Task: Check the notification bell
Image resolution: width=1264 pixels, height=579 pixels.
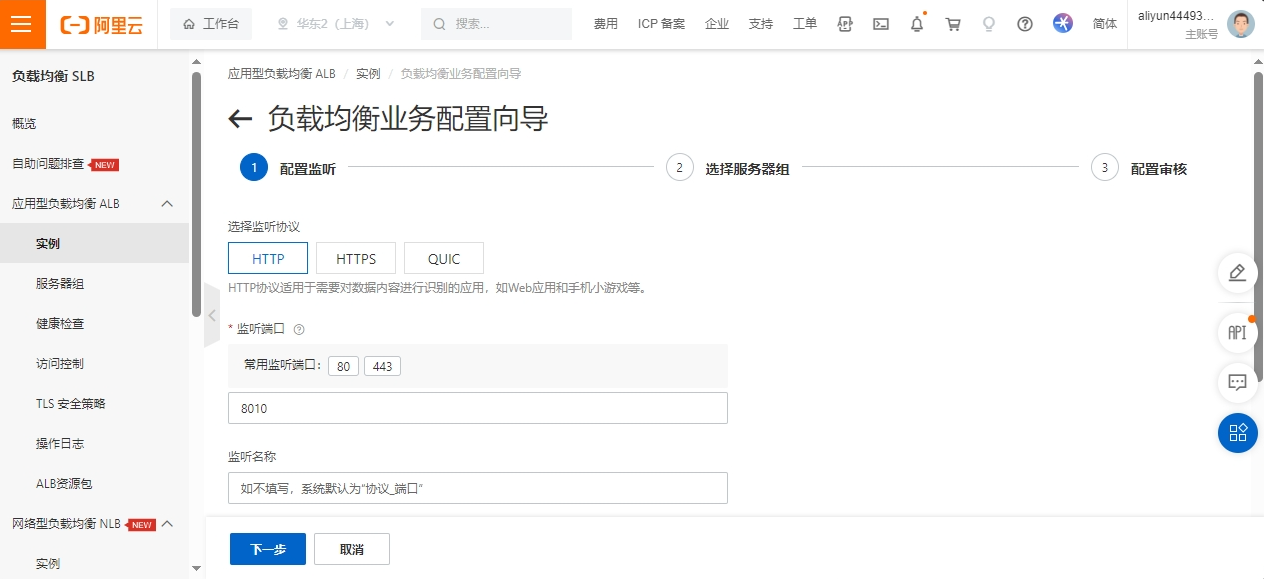Action: [x=917, y=24]
